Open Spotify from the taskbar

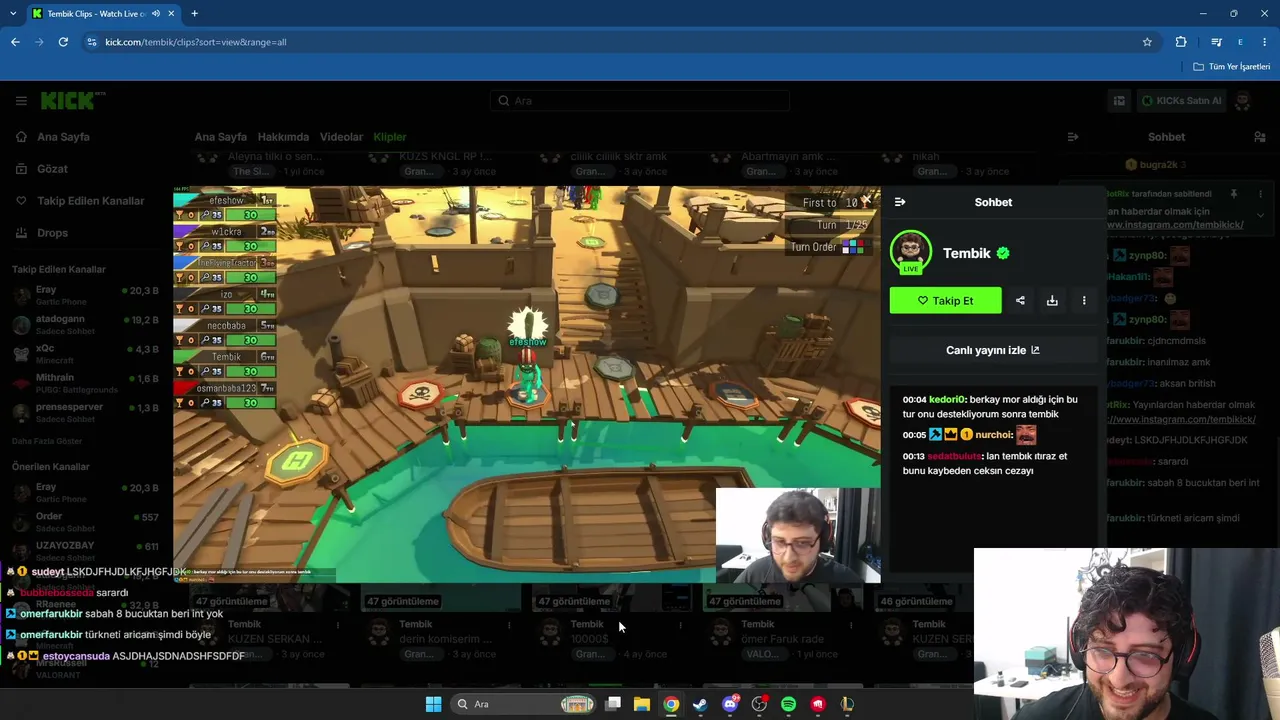coord(788,704)
